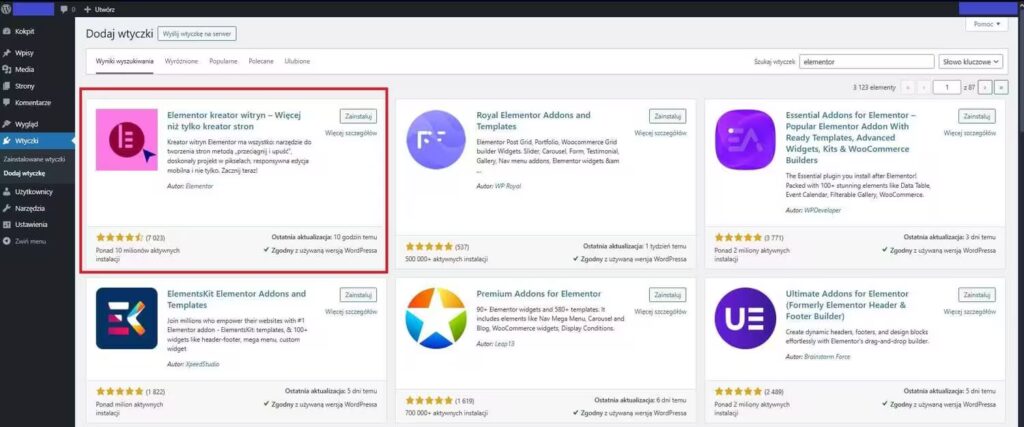1024x427 pixels.
Task: Switch to the Wyróżnione tab
Action: pos(182,61)
